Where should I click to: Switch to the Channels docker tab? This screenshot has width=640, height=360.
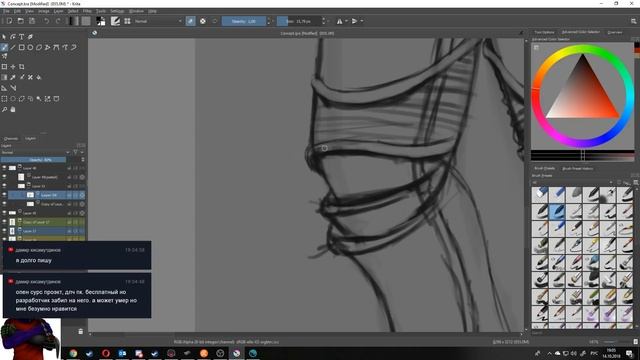tap(11, 139)
